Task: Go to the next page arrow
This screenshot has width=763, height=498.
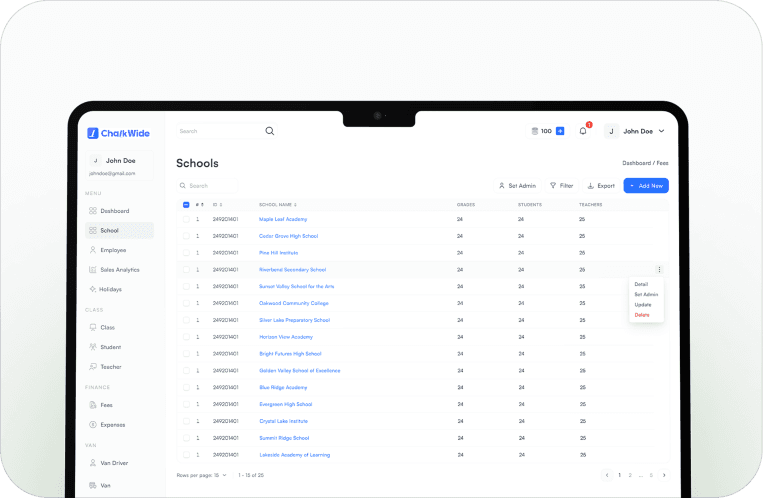Action: (664, 475)
